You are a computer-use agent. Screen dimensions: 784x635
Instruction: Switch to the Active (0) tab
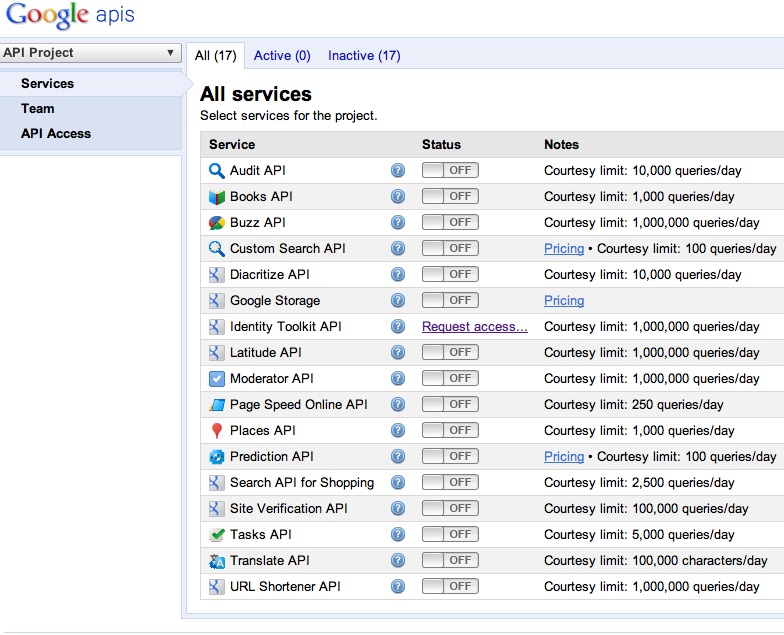282,56
